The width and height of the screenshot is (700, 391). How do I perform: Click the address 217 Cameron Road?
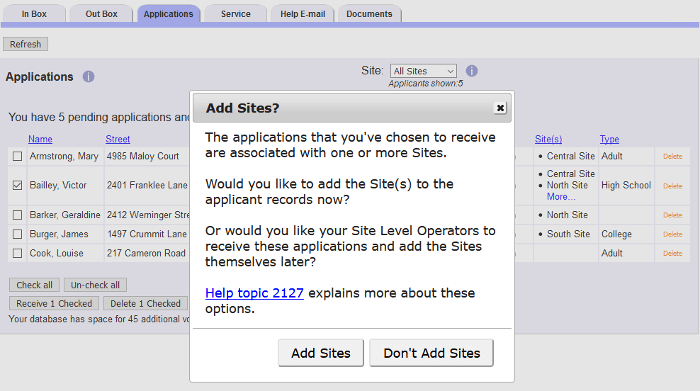pos(146,253)
